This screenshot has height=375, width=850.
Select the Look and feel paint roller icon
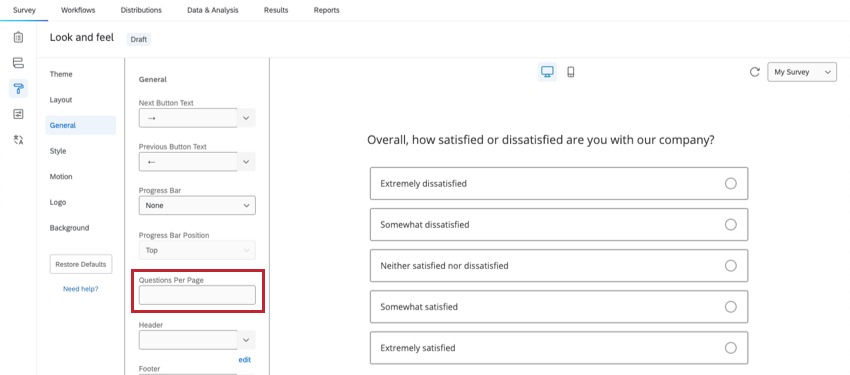[18, 88]
